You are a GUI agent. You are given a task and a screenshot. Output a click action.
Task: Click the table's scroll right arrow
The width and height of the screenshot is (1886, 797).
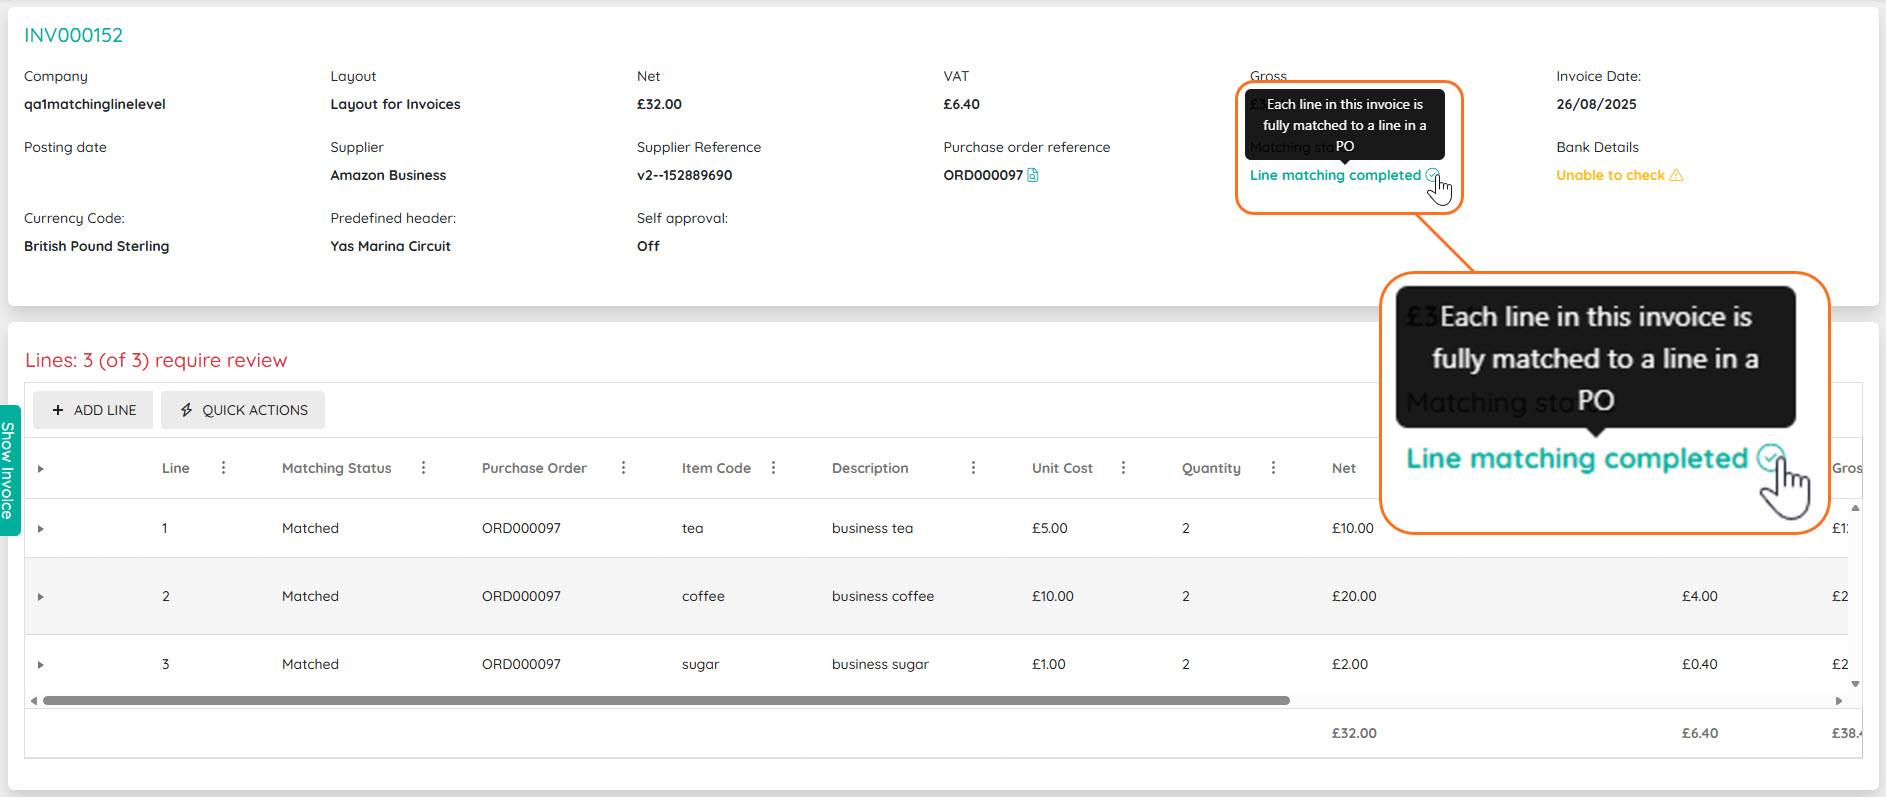[1838, 701]
